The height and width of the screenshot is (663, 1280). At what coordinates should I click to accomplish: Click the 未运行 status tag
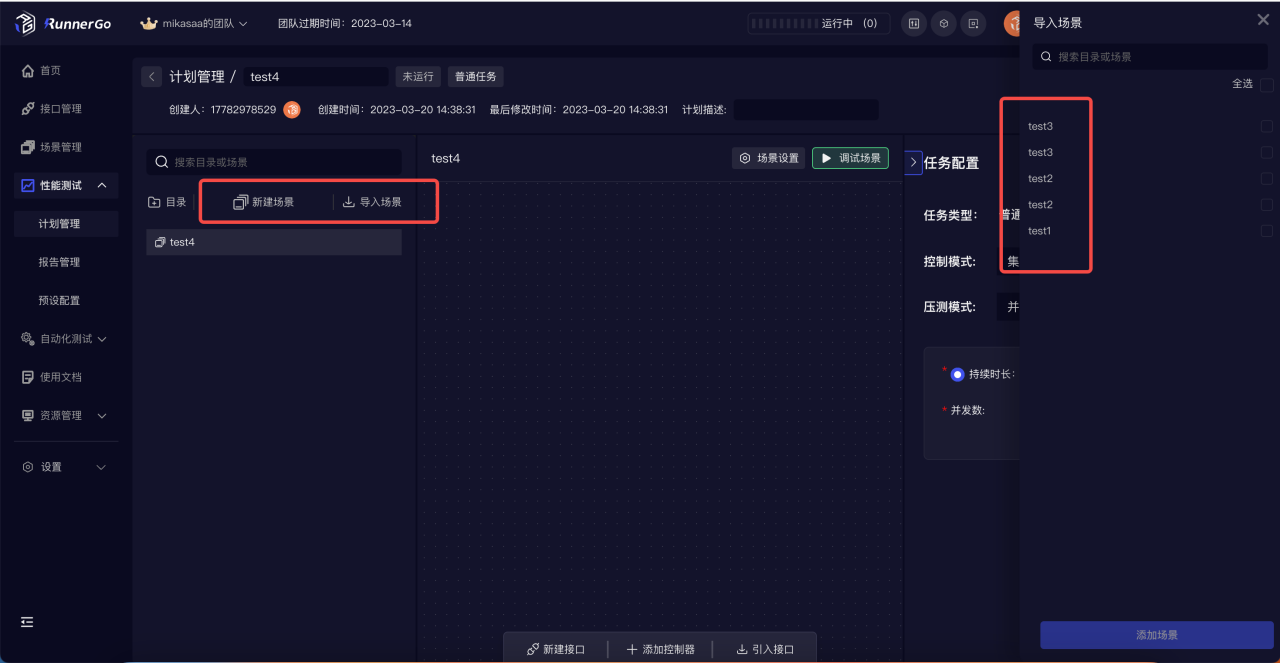point(418,76)
